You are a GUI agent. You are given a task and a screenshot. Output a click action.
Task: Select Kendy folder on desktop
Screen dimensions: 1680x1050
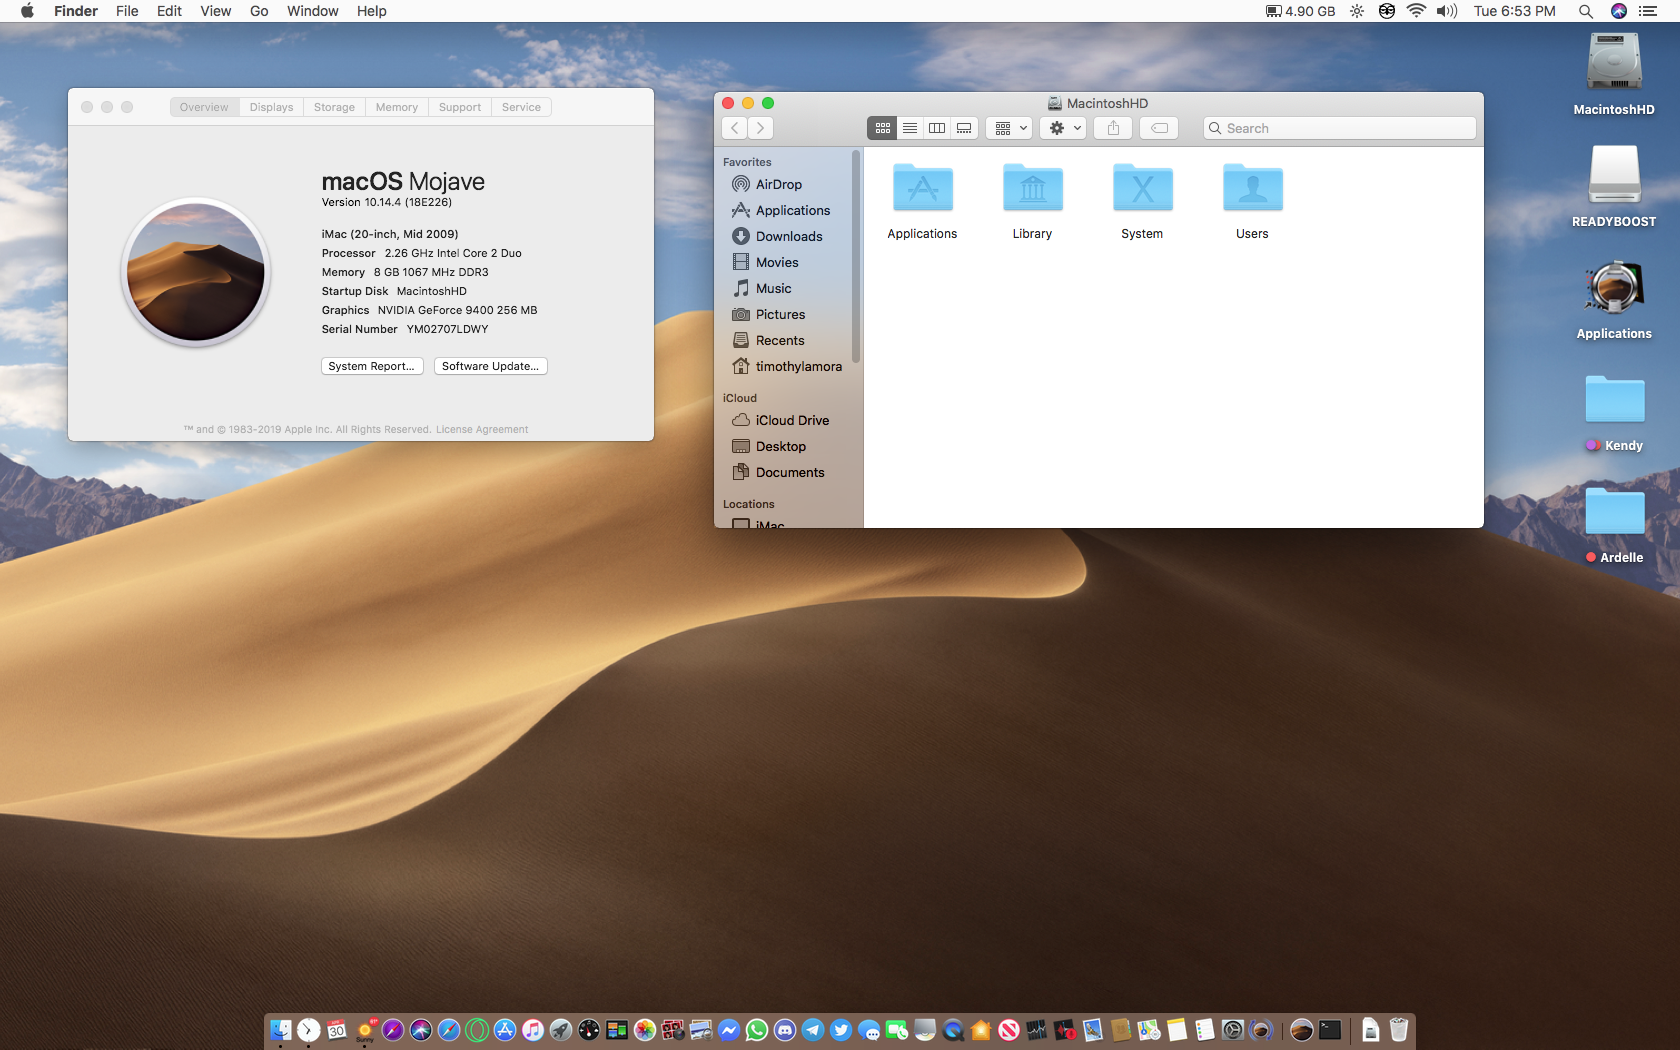1614,412
